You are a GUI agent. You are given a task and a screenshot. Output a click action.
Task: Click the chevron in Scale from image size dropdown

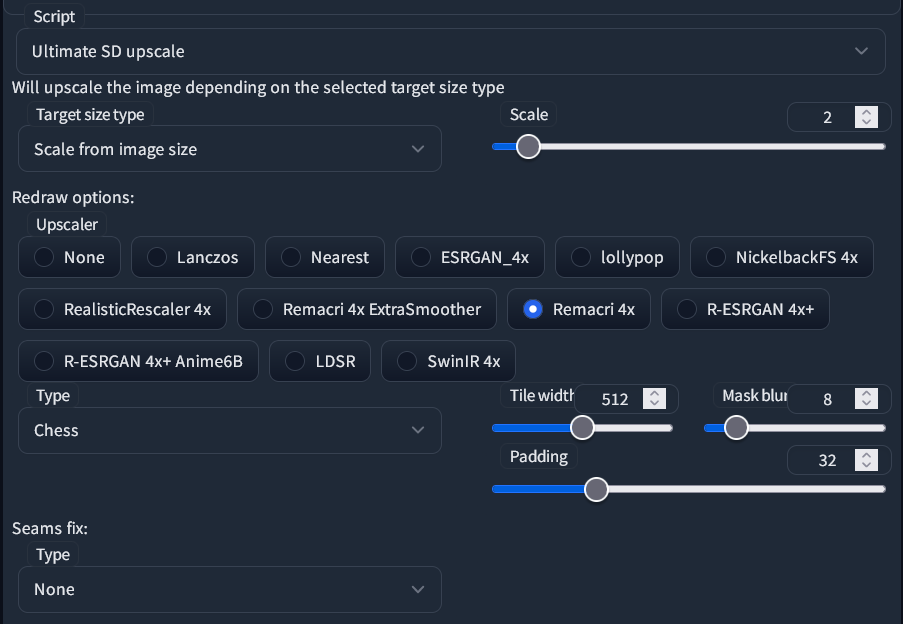coord(418,149)
